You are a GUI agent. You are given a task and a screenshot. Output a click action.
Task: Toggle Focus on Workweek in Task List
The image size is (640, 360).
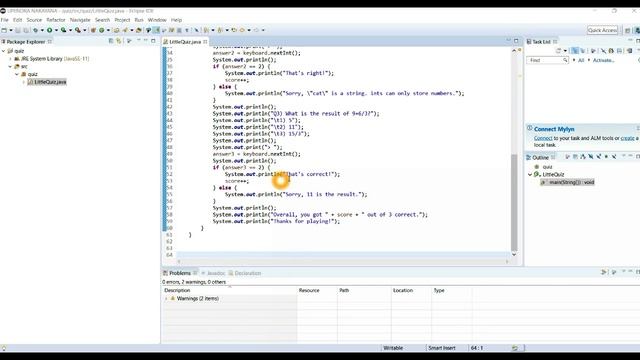593,51
